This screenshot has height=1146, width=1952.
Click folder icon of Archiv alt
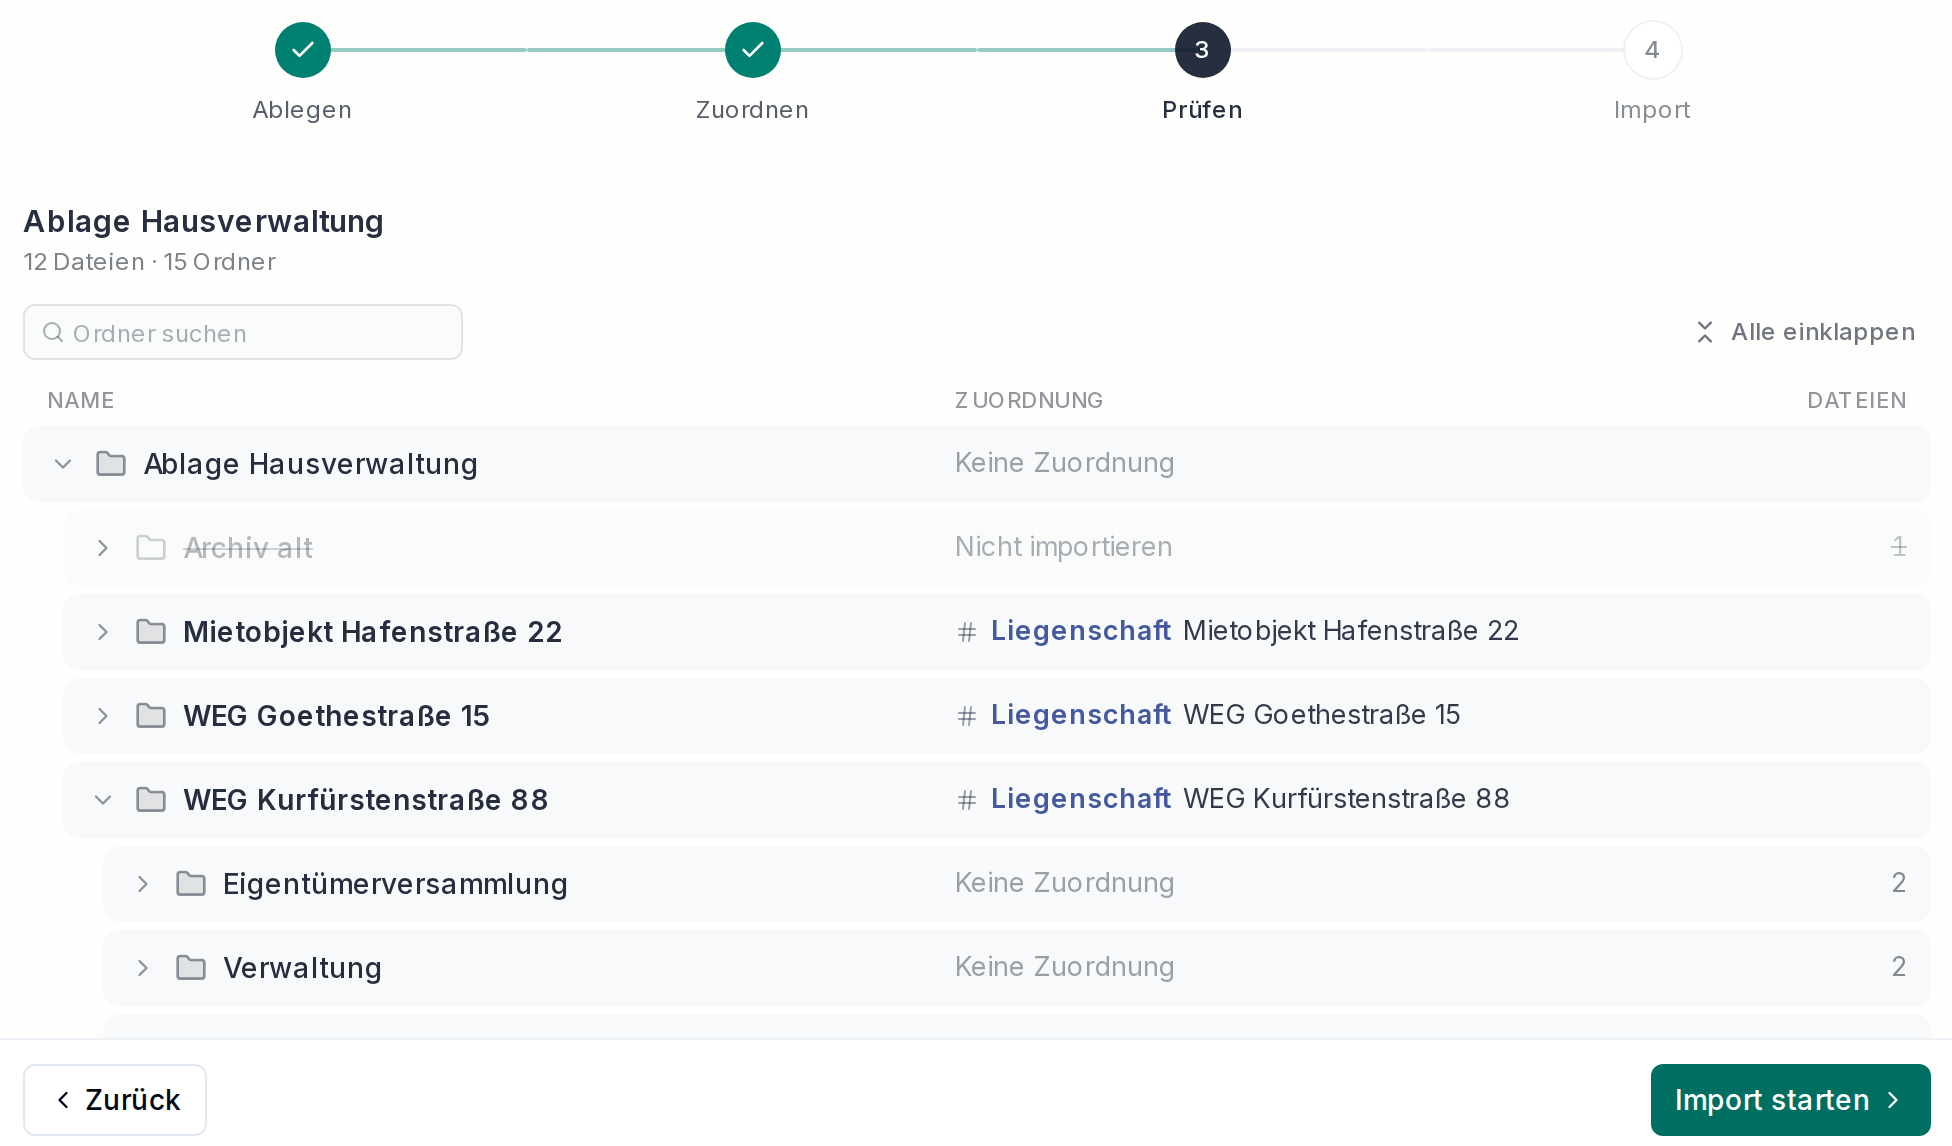[x=151, y=548]
